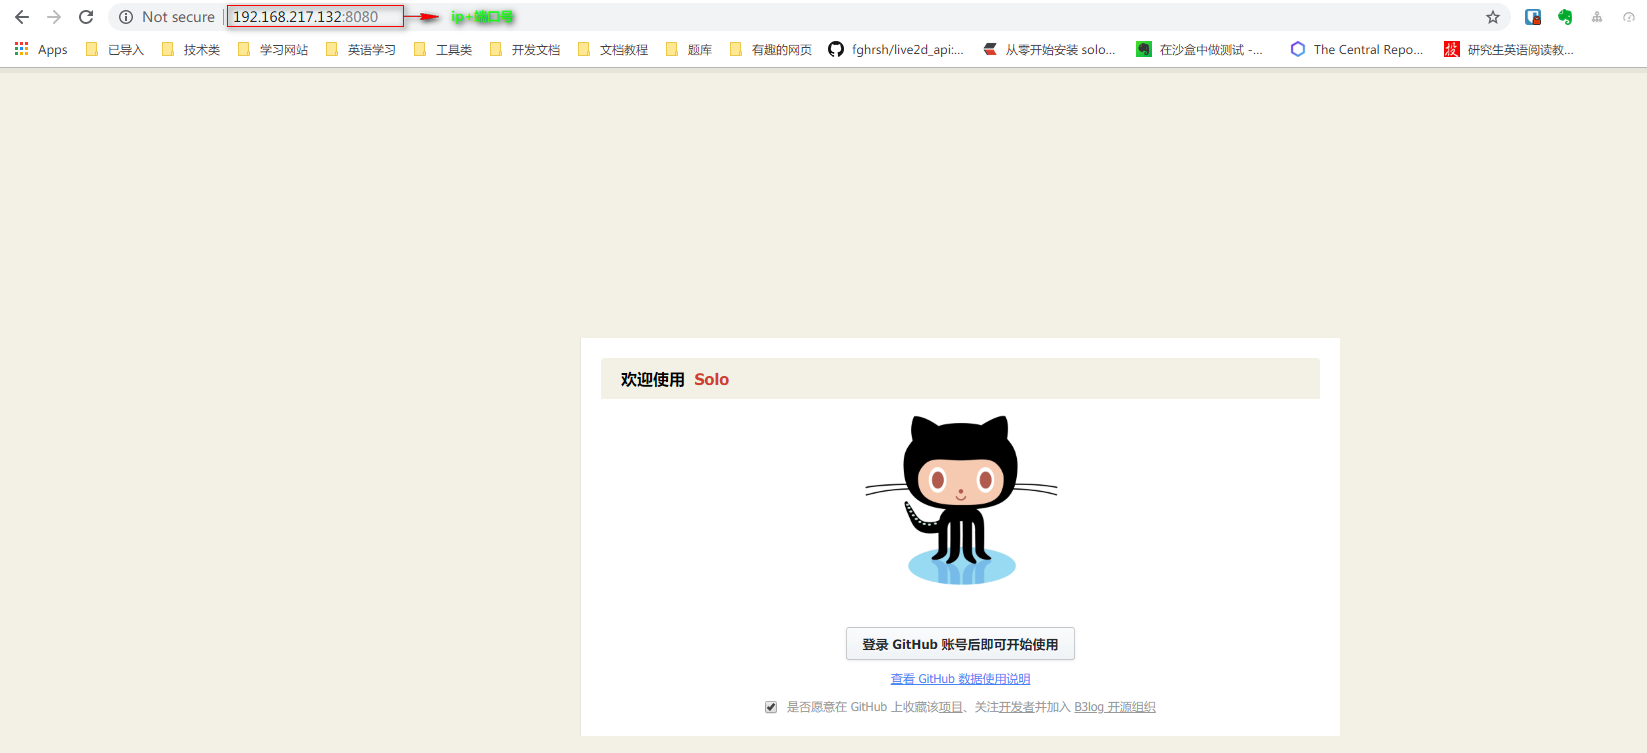
Task: Open the 有趣的网页 bookmarks folder
Action: coord(771,49)
